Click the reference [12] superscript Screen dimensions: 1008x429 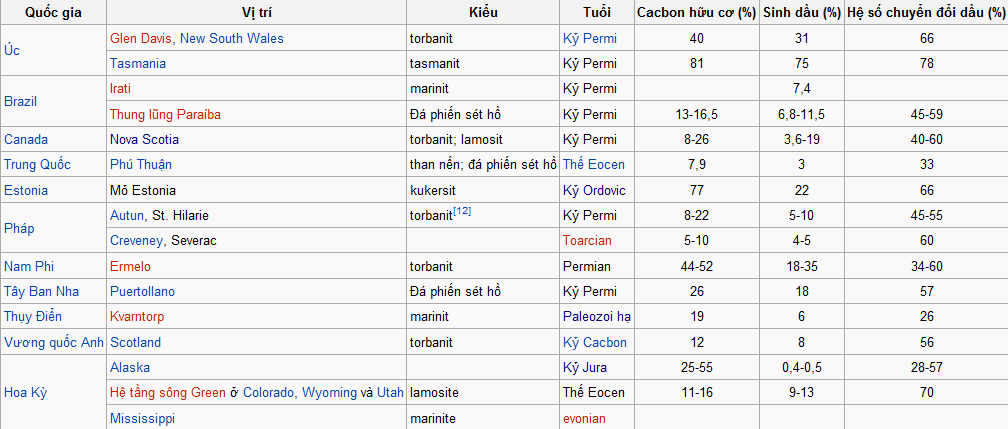coord(463,210)
